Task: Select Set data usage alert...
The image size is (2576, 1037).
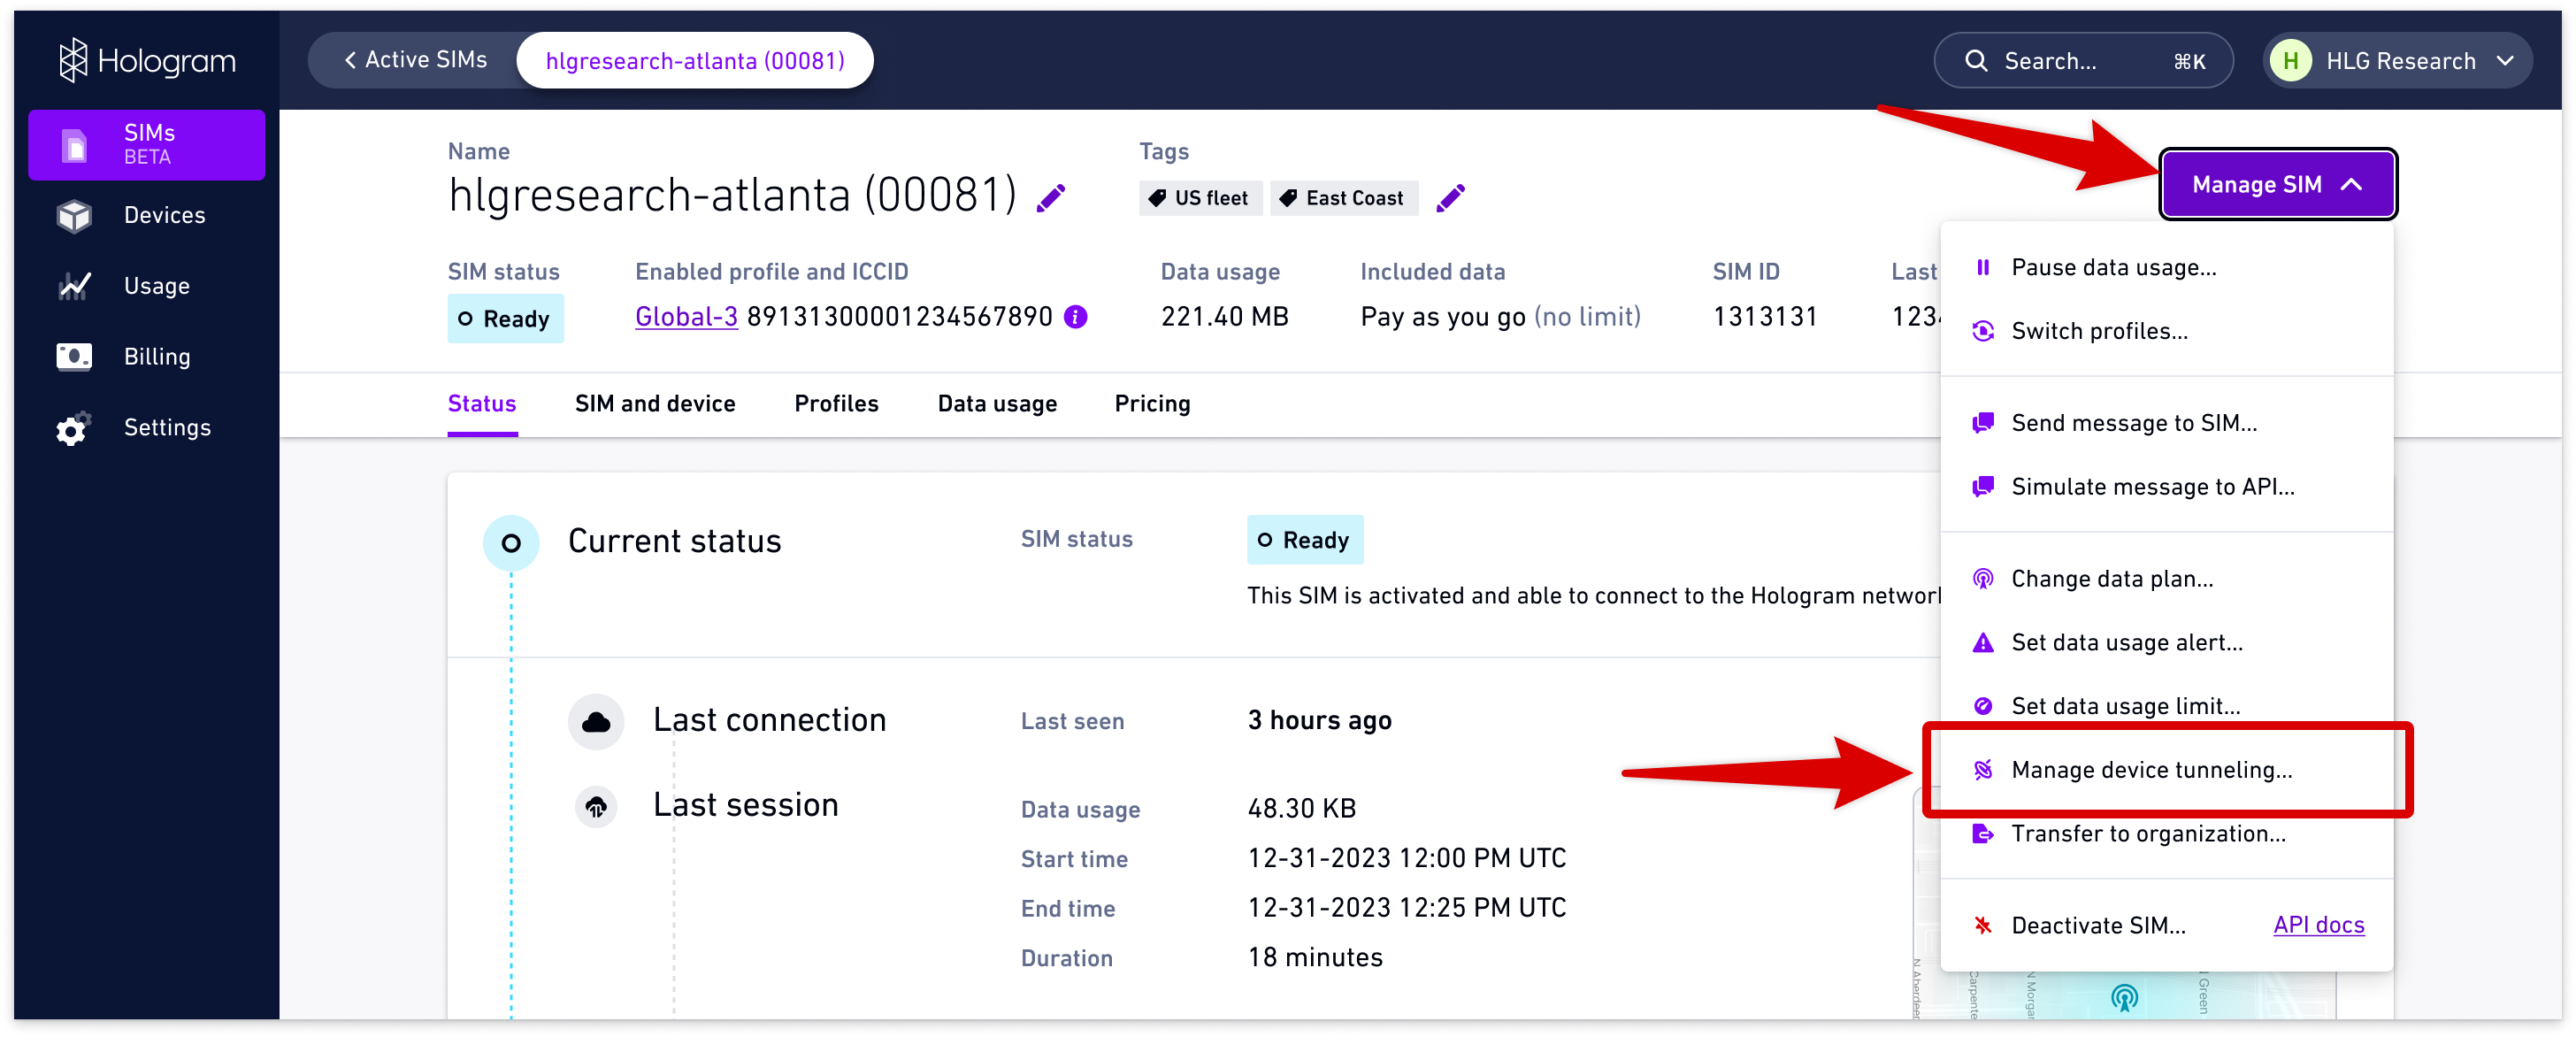Action: (2166, 643)
